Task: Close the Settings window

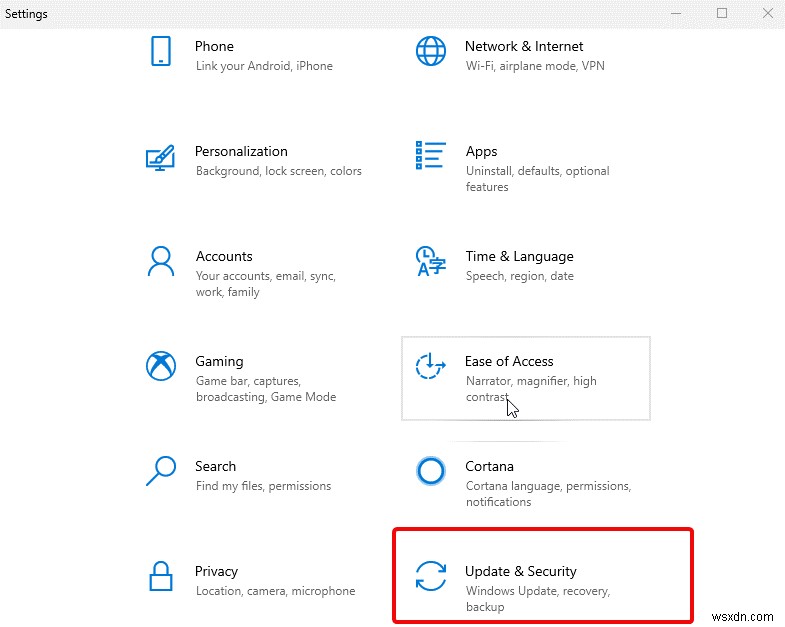Action: [x=768, y=14]
